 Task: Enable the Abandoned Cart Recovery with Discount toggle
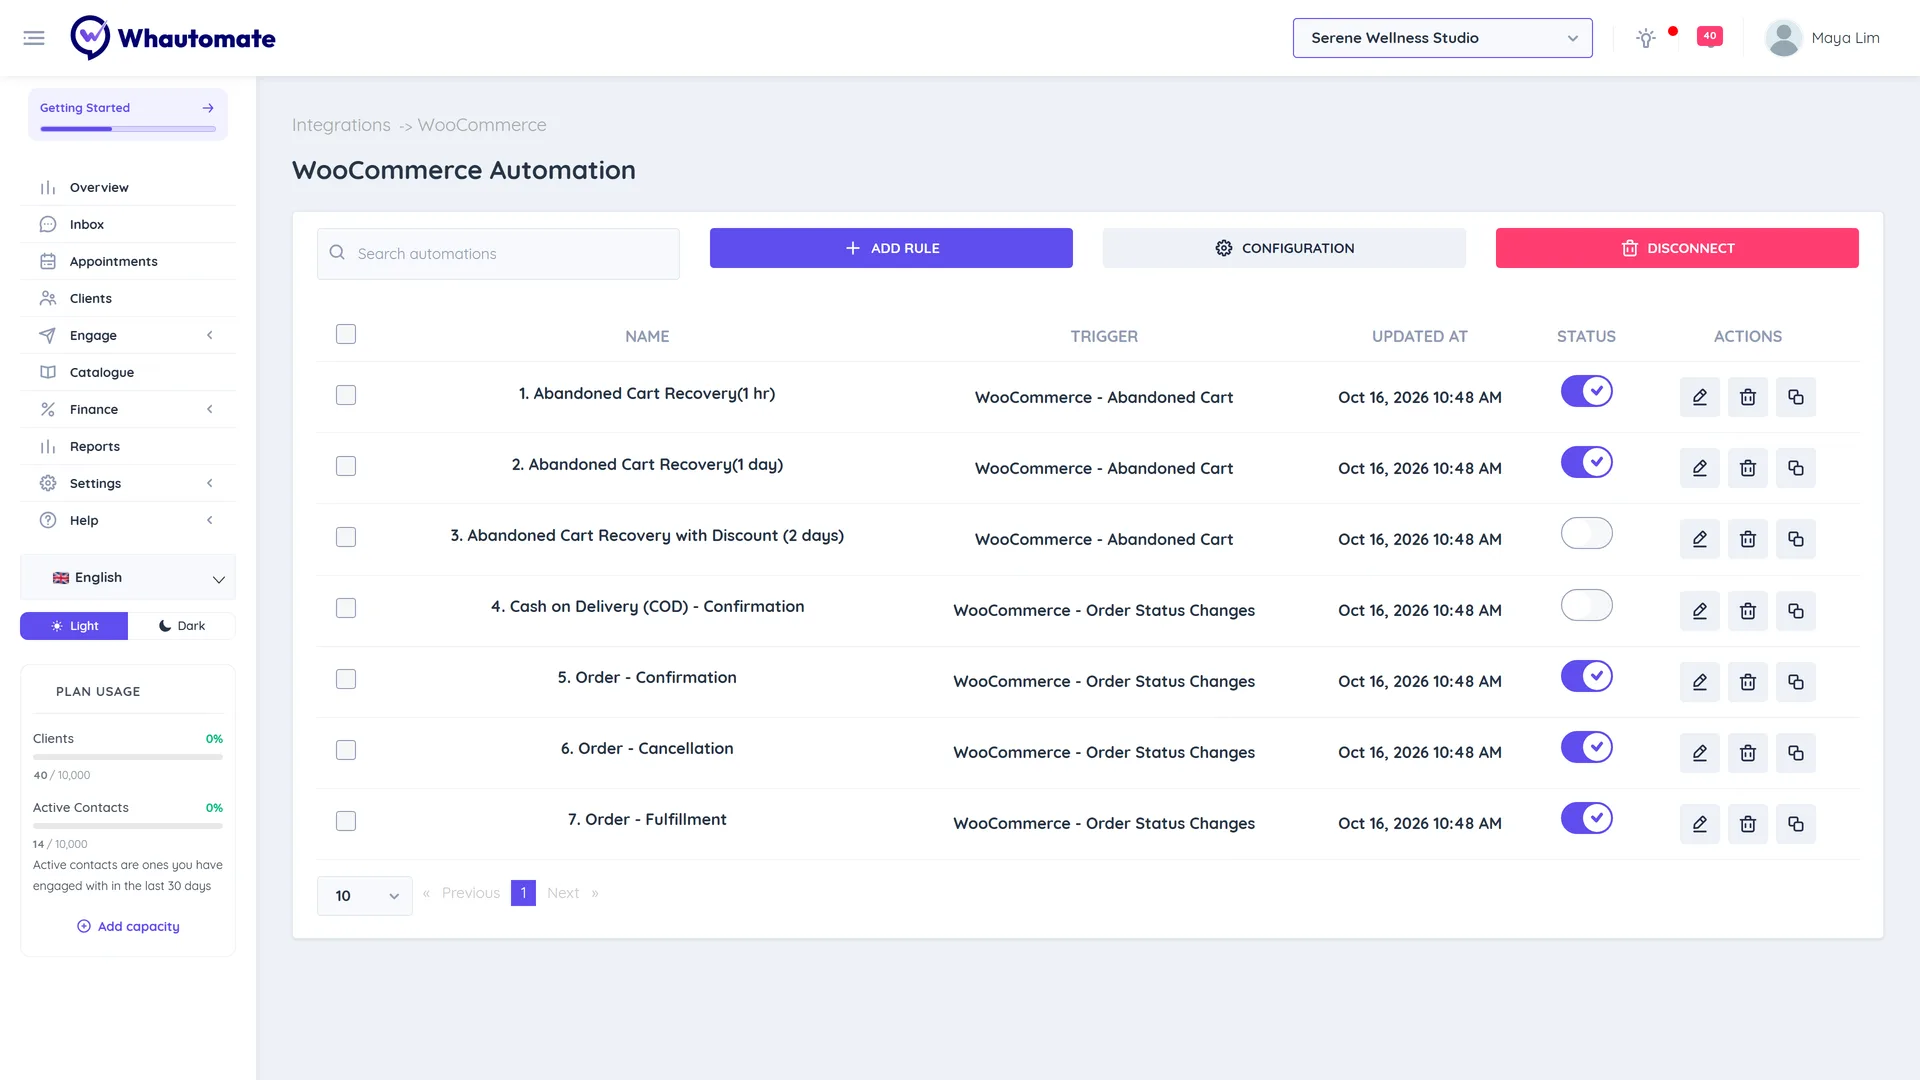(1586, 533)
